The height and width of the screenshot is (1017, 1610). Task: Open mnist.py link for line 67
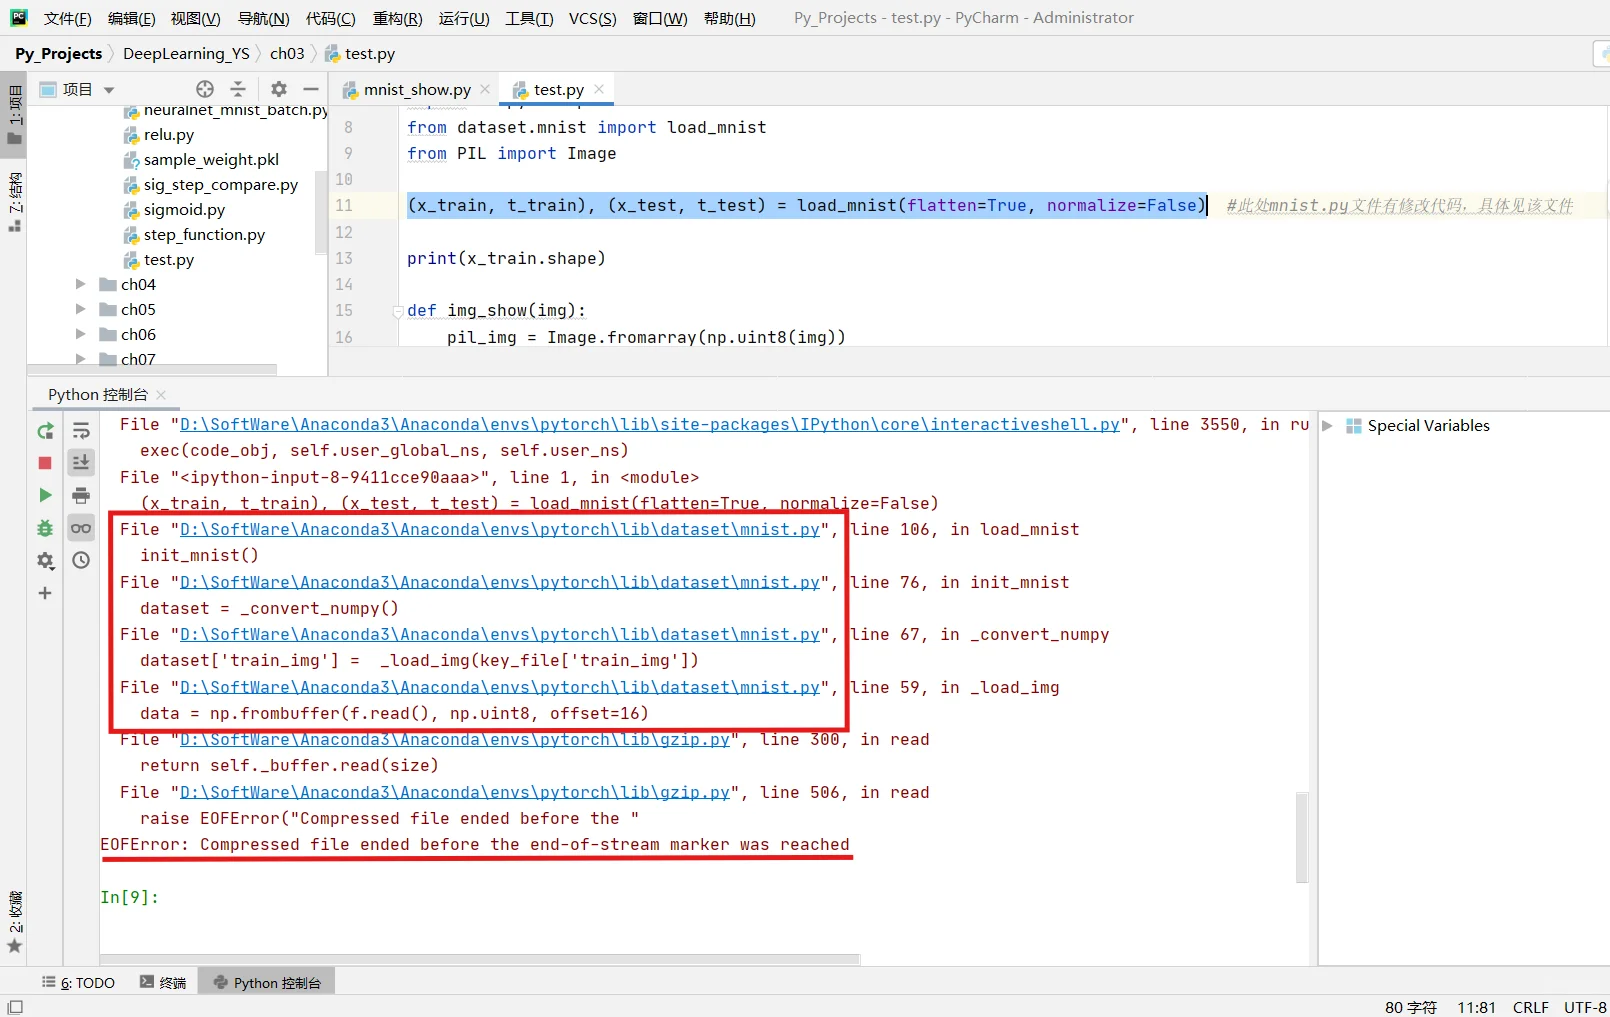pyautogui.click(x=500, y=635)
